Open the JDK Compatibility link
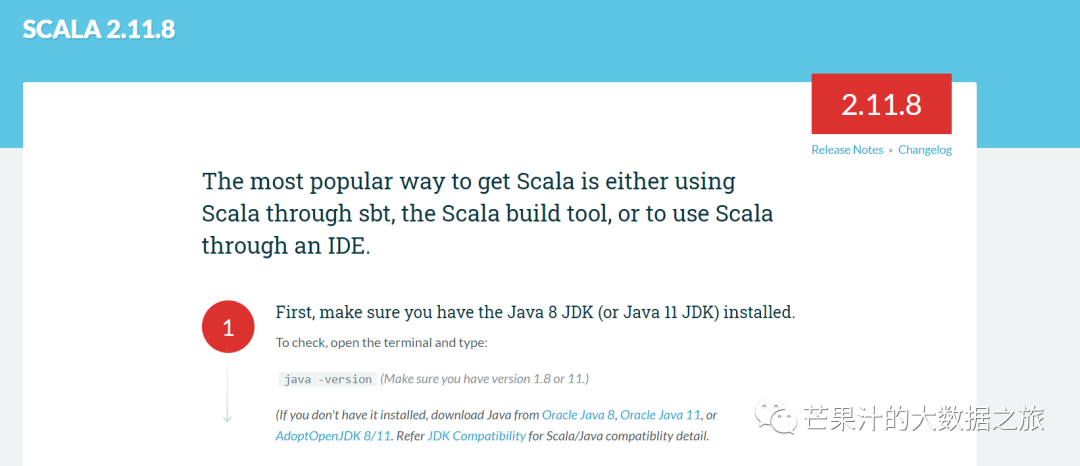 click(476, 436)
